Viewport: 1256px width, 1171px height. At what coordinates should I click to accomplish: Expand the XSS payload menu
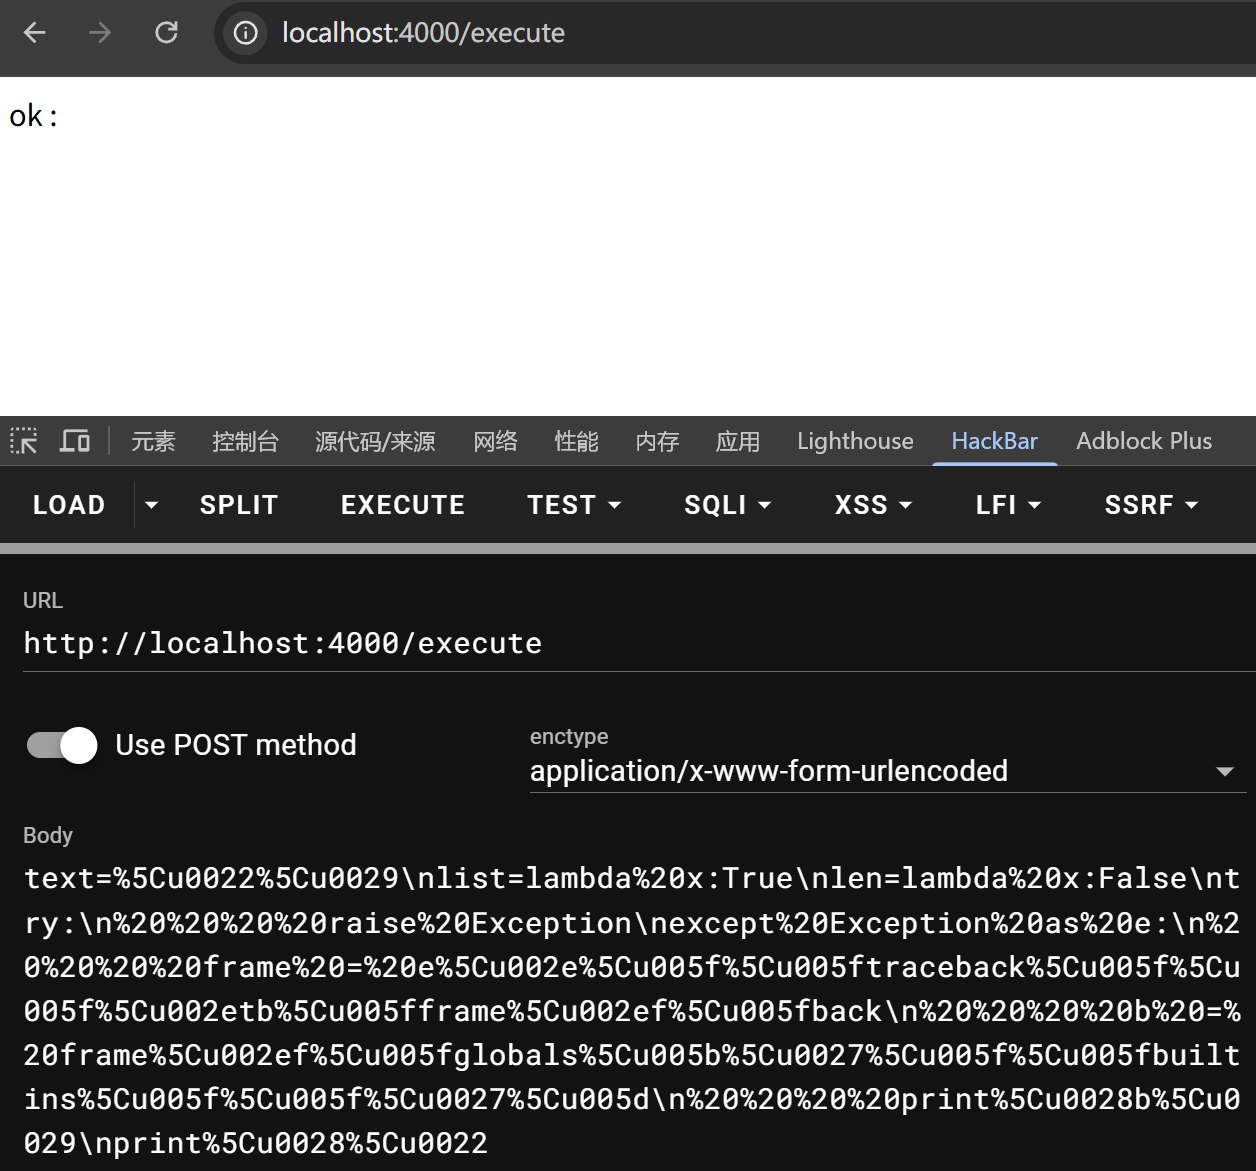[x=873, y=505]
